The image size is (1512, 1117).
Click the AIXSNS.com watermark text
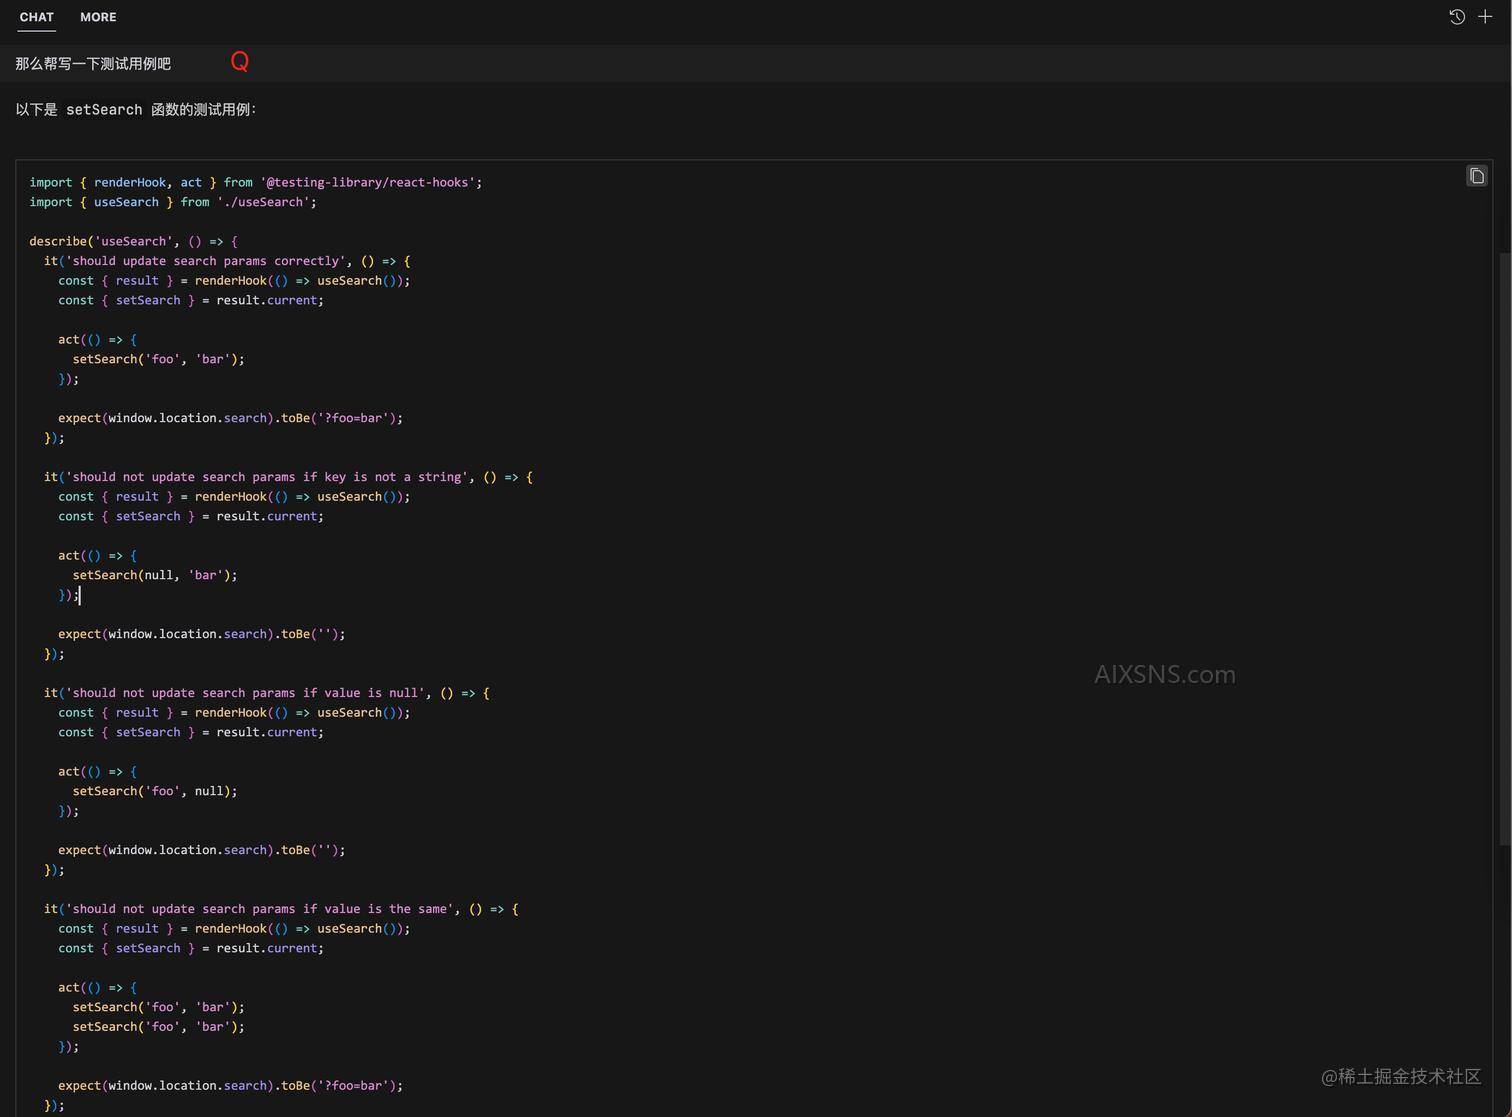point(1164,675)
